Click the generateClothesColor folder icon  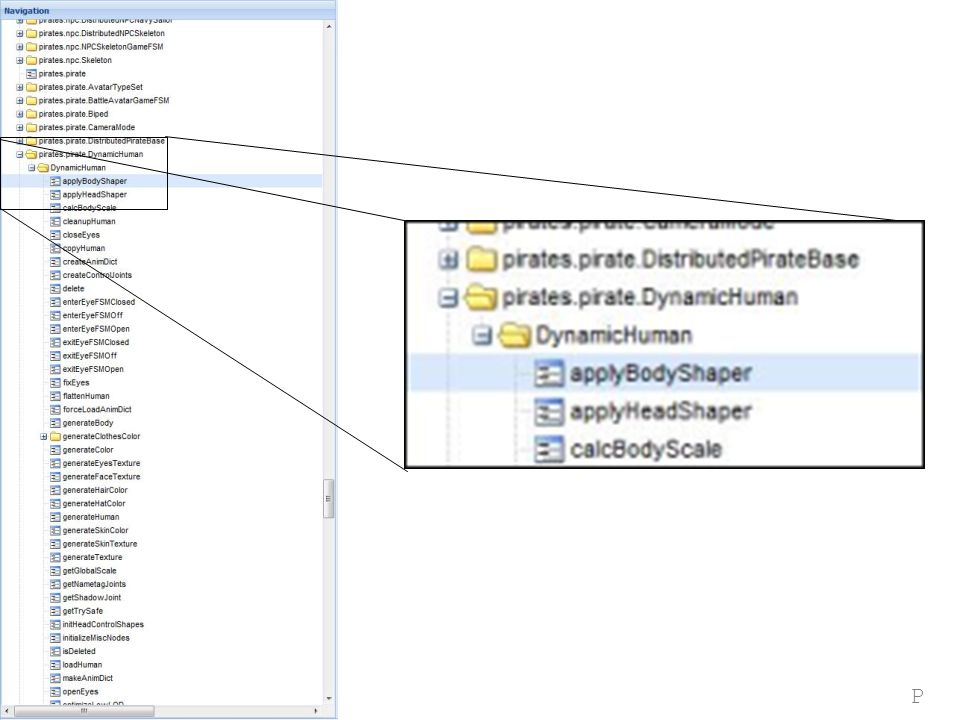[55, 437]
